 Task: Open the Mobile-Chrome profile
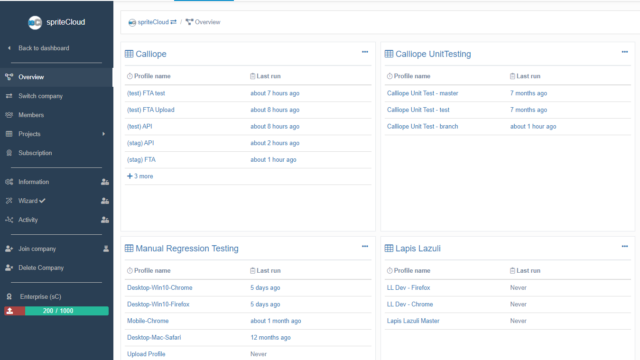pyautogui.click(x=148, y=321)
